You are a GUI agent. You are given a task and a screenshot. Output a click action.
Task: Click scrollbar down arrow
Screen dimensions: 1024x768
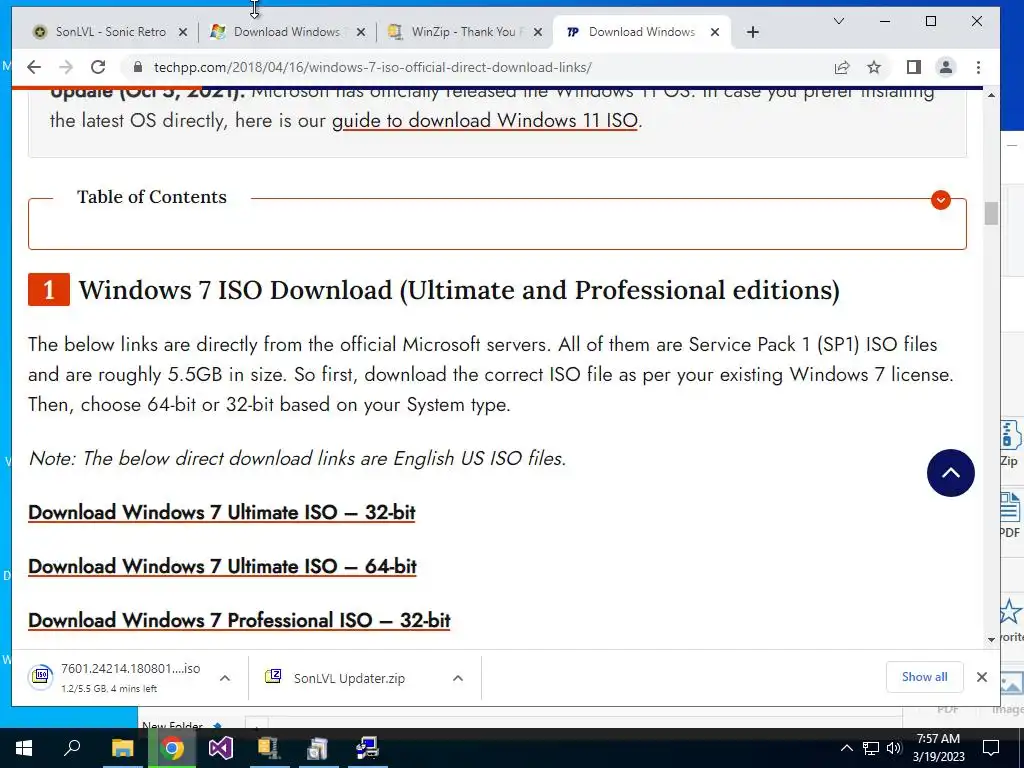click(991, 640)
